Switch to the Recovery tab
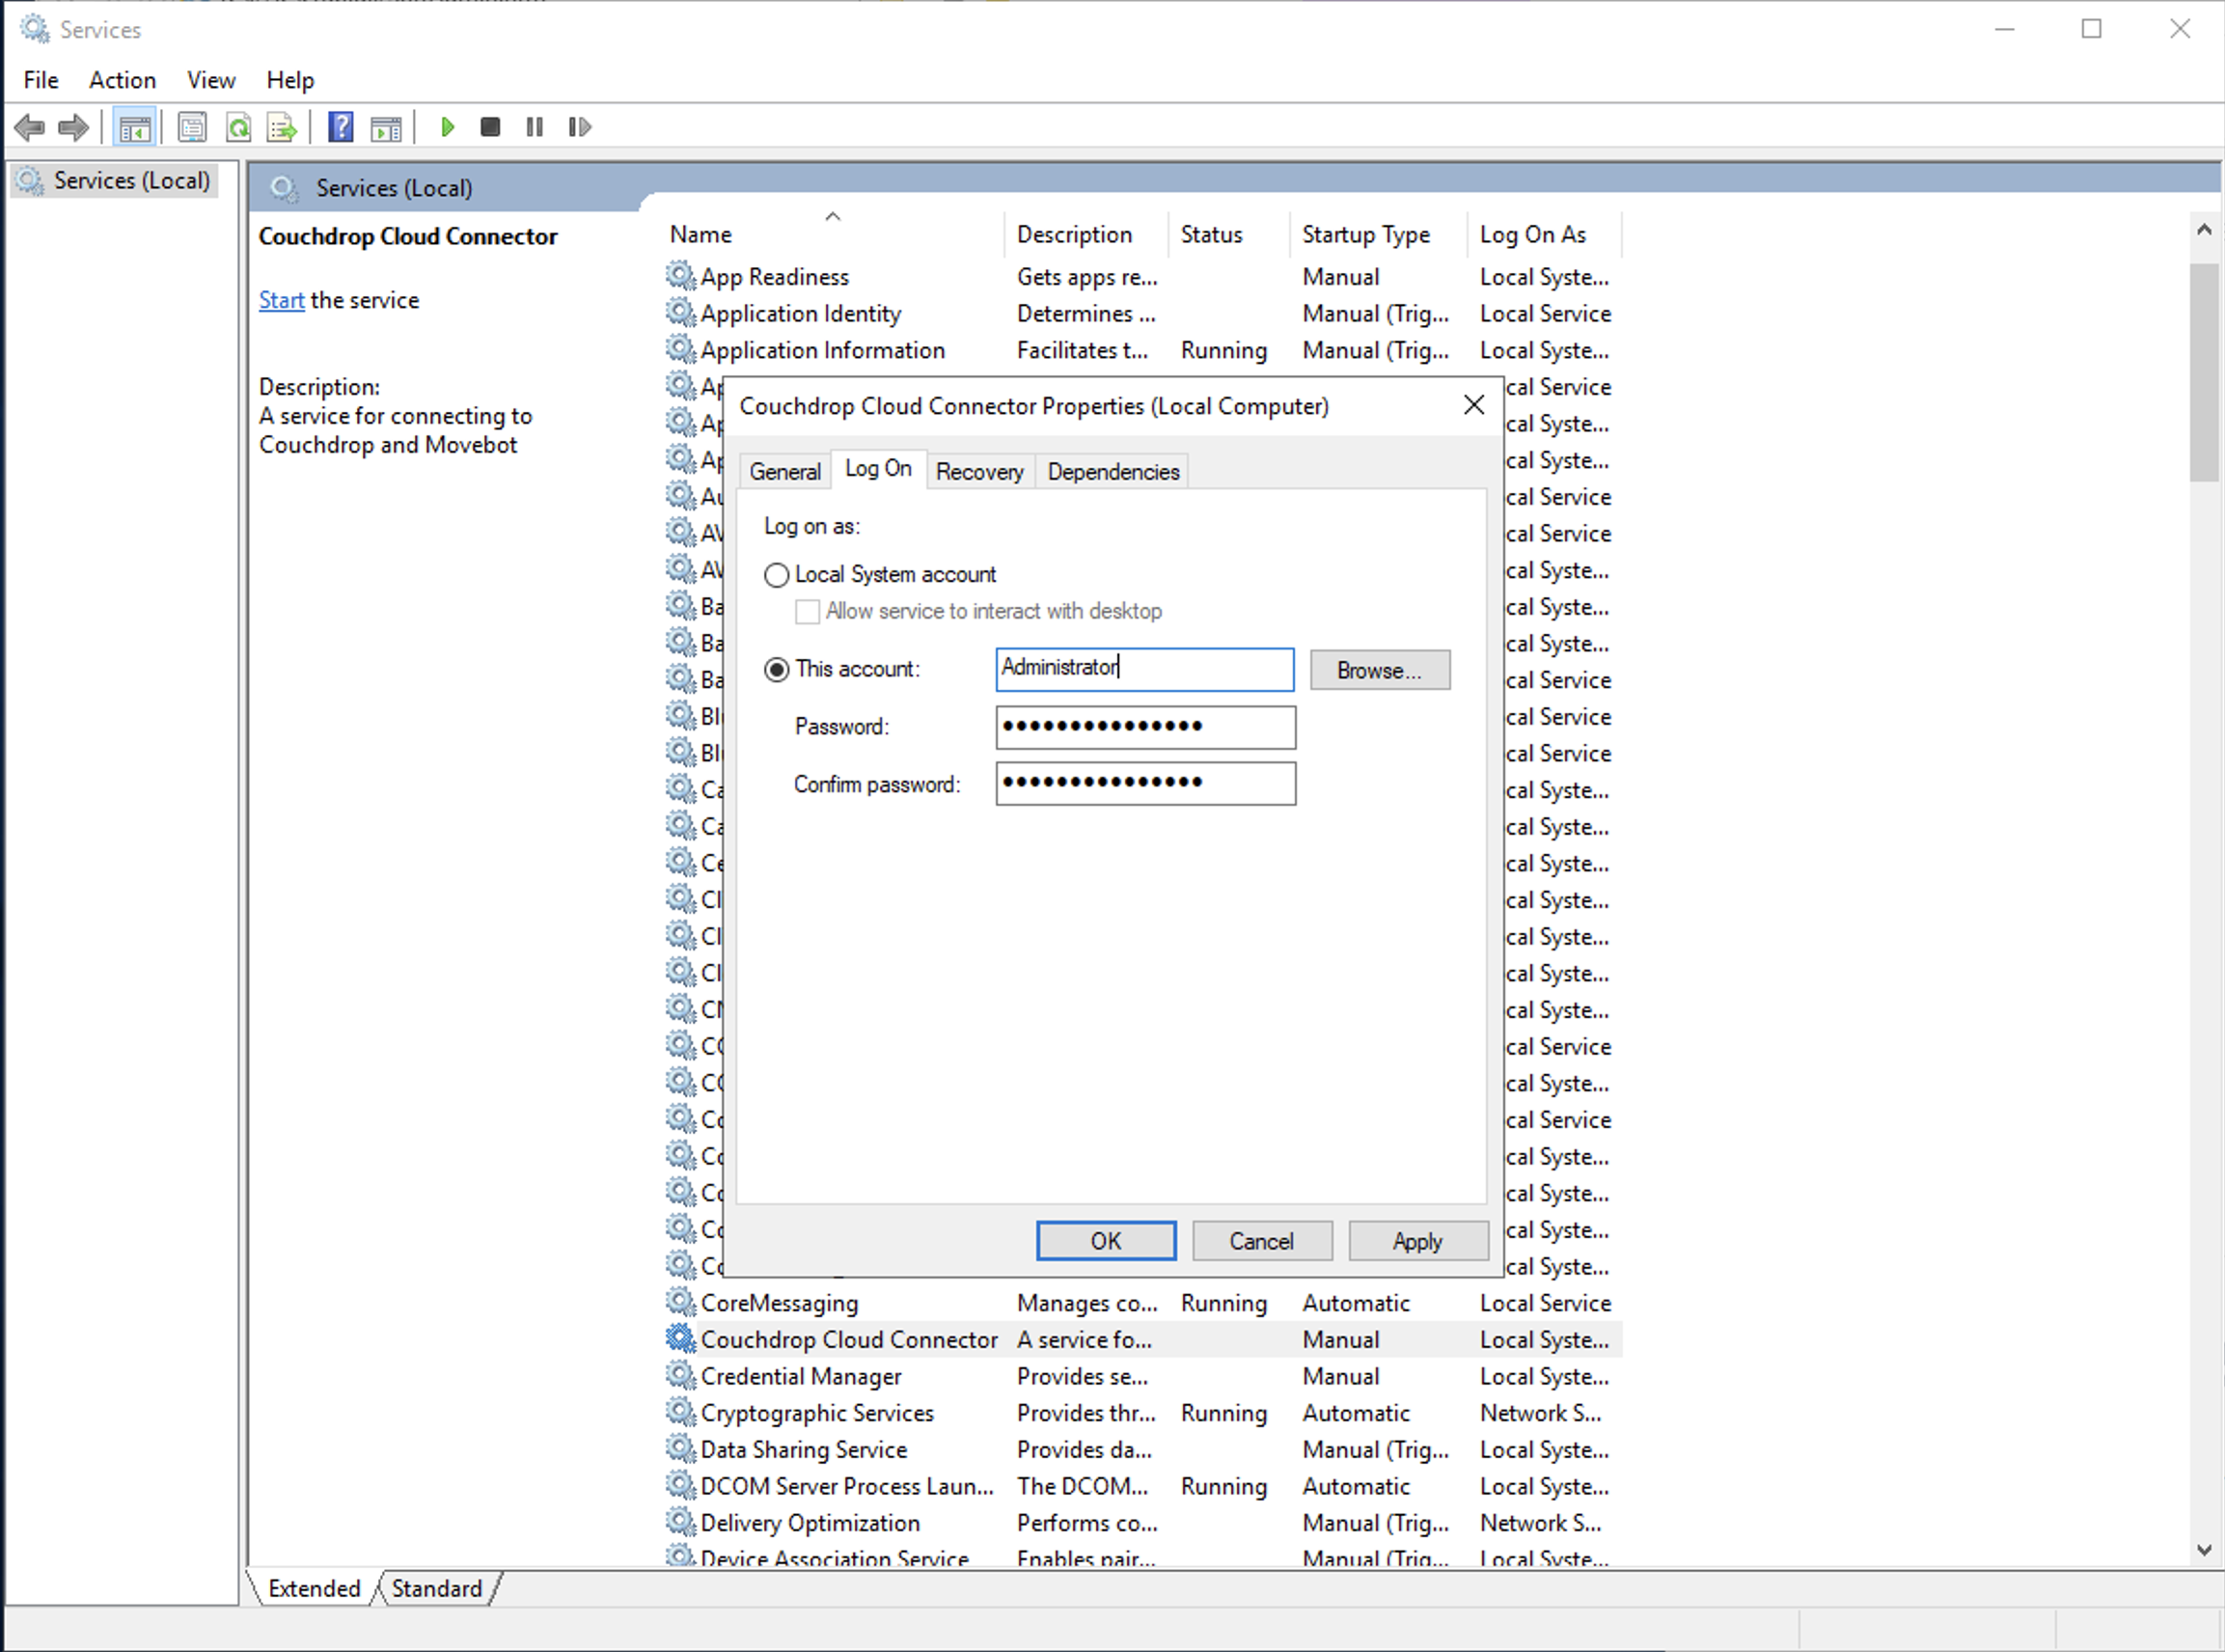Screen dimensions: 2225x1652 tap(979, 471)
